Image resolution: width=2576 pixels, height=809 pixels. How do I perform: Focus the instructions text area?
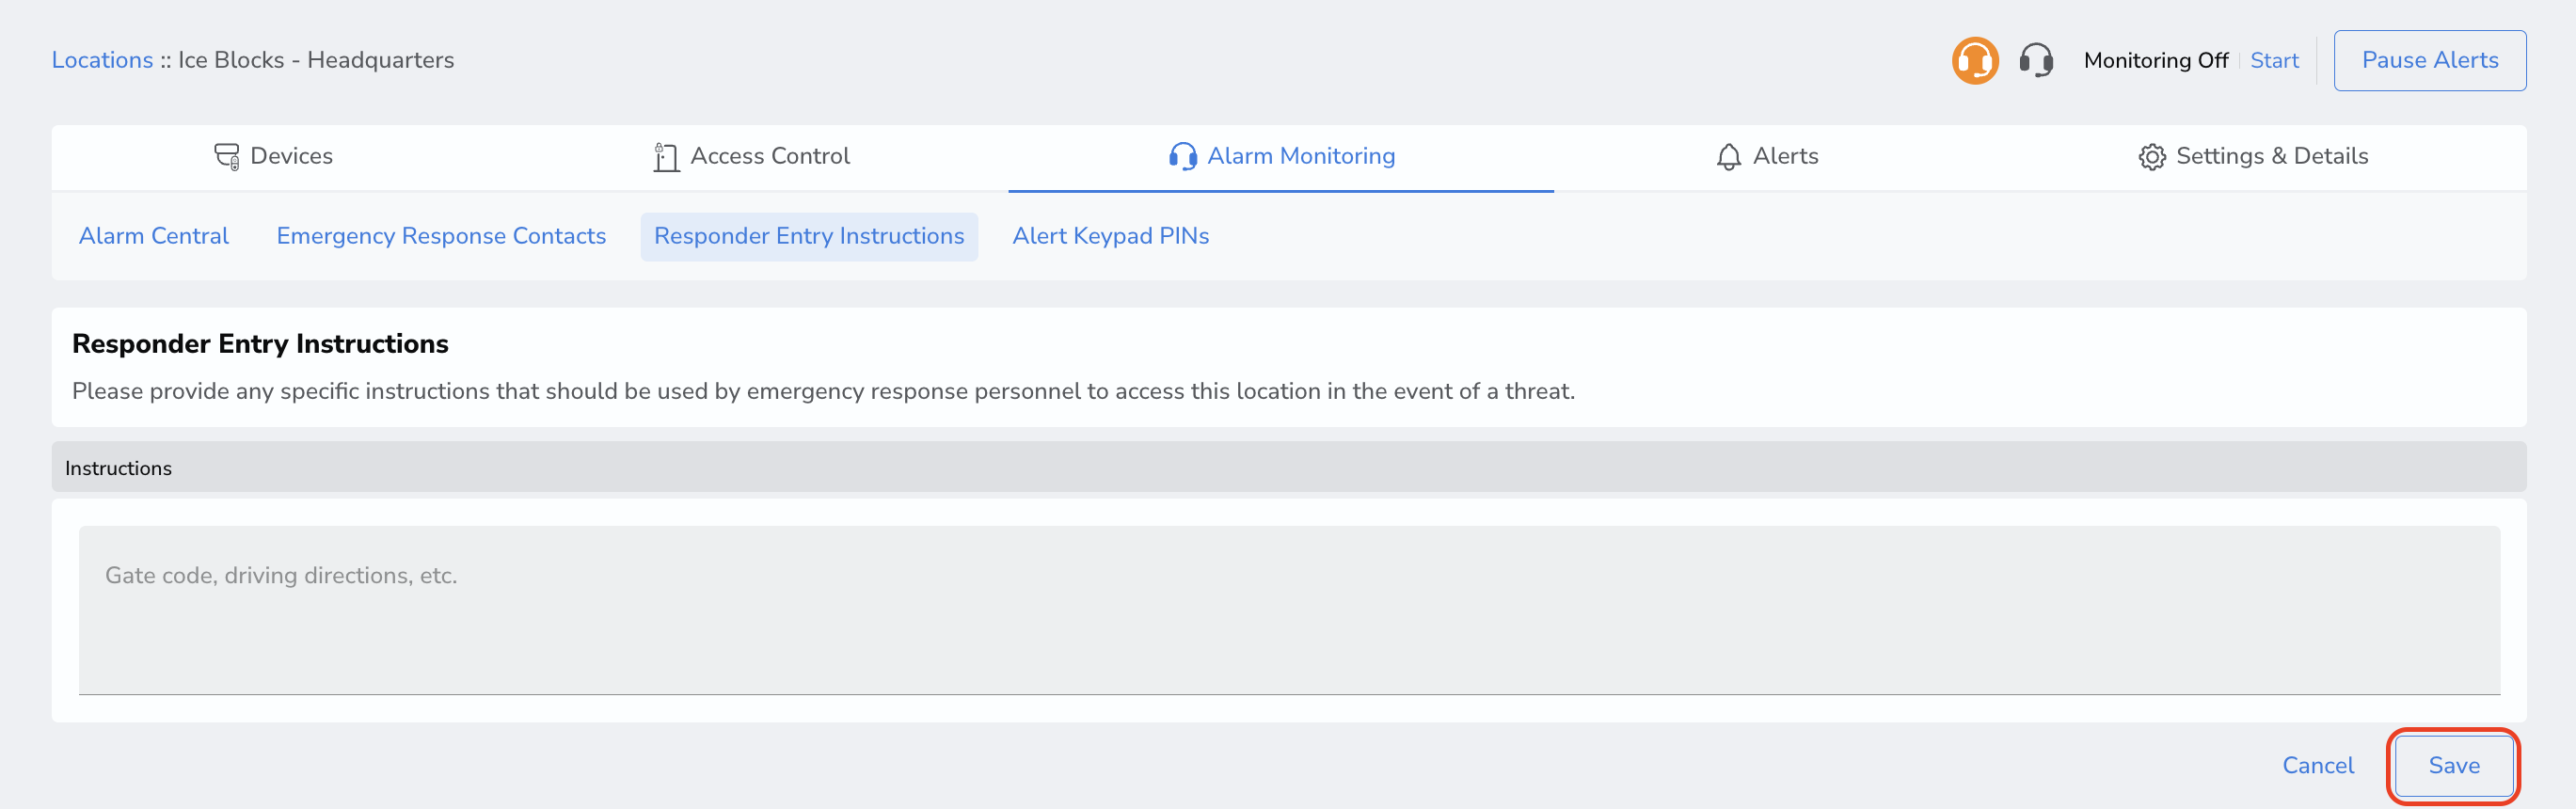[1289, 610]
